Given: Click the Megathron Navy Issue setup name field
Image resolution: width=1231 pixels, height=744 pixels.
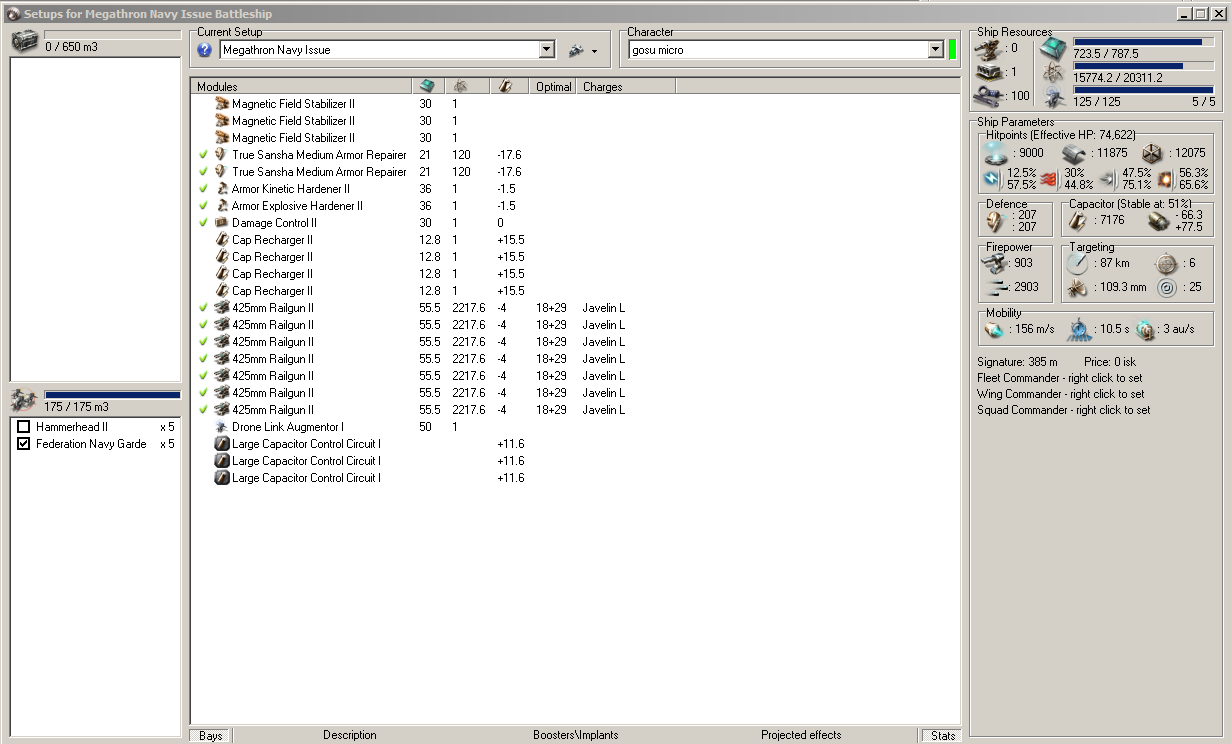Looking at the screenshot, I should (378, 50).
